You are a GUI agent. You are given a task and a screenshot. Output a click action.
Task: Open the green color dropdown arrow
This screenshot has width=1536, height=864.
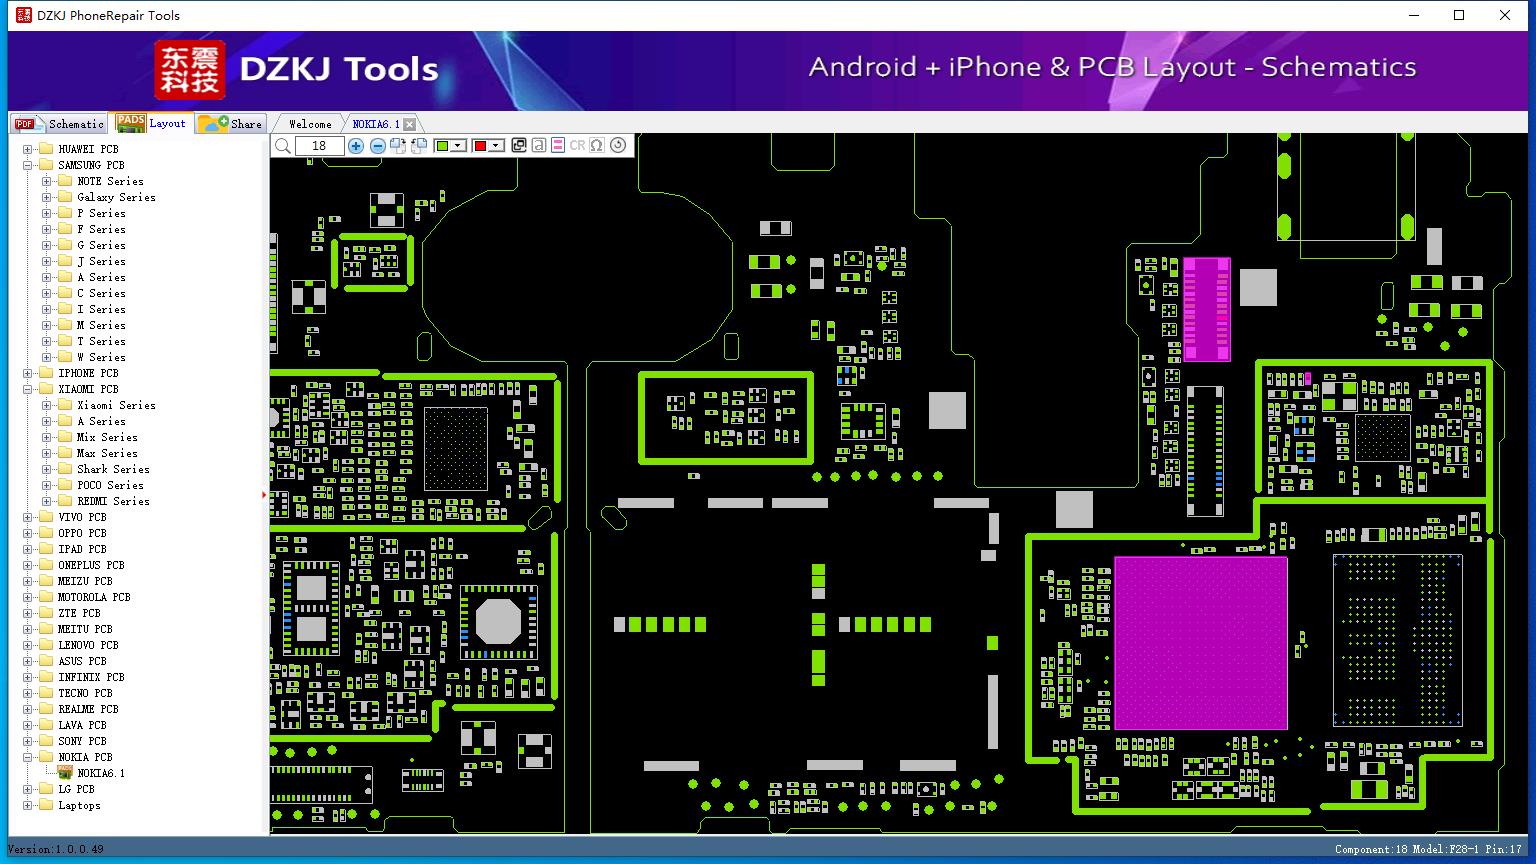459,146
